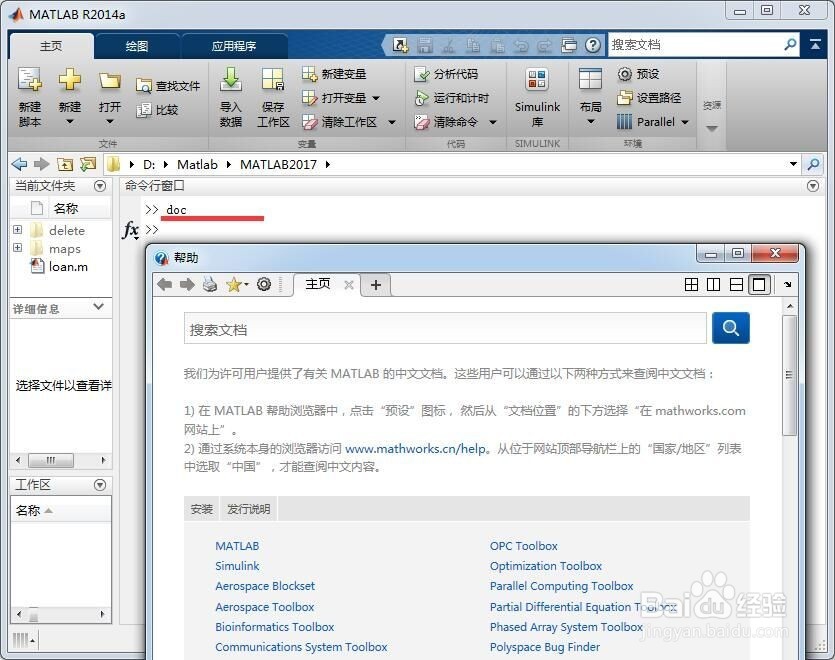The image size is (835, 660).
Task: Open Preferences (预设) gear
Action: click(x=638, y=74)
